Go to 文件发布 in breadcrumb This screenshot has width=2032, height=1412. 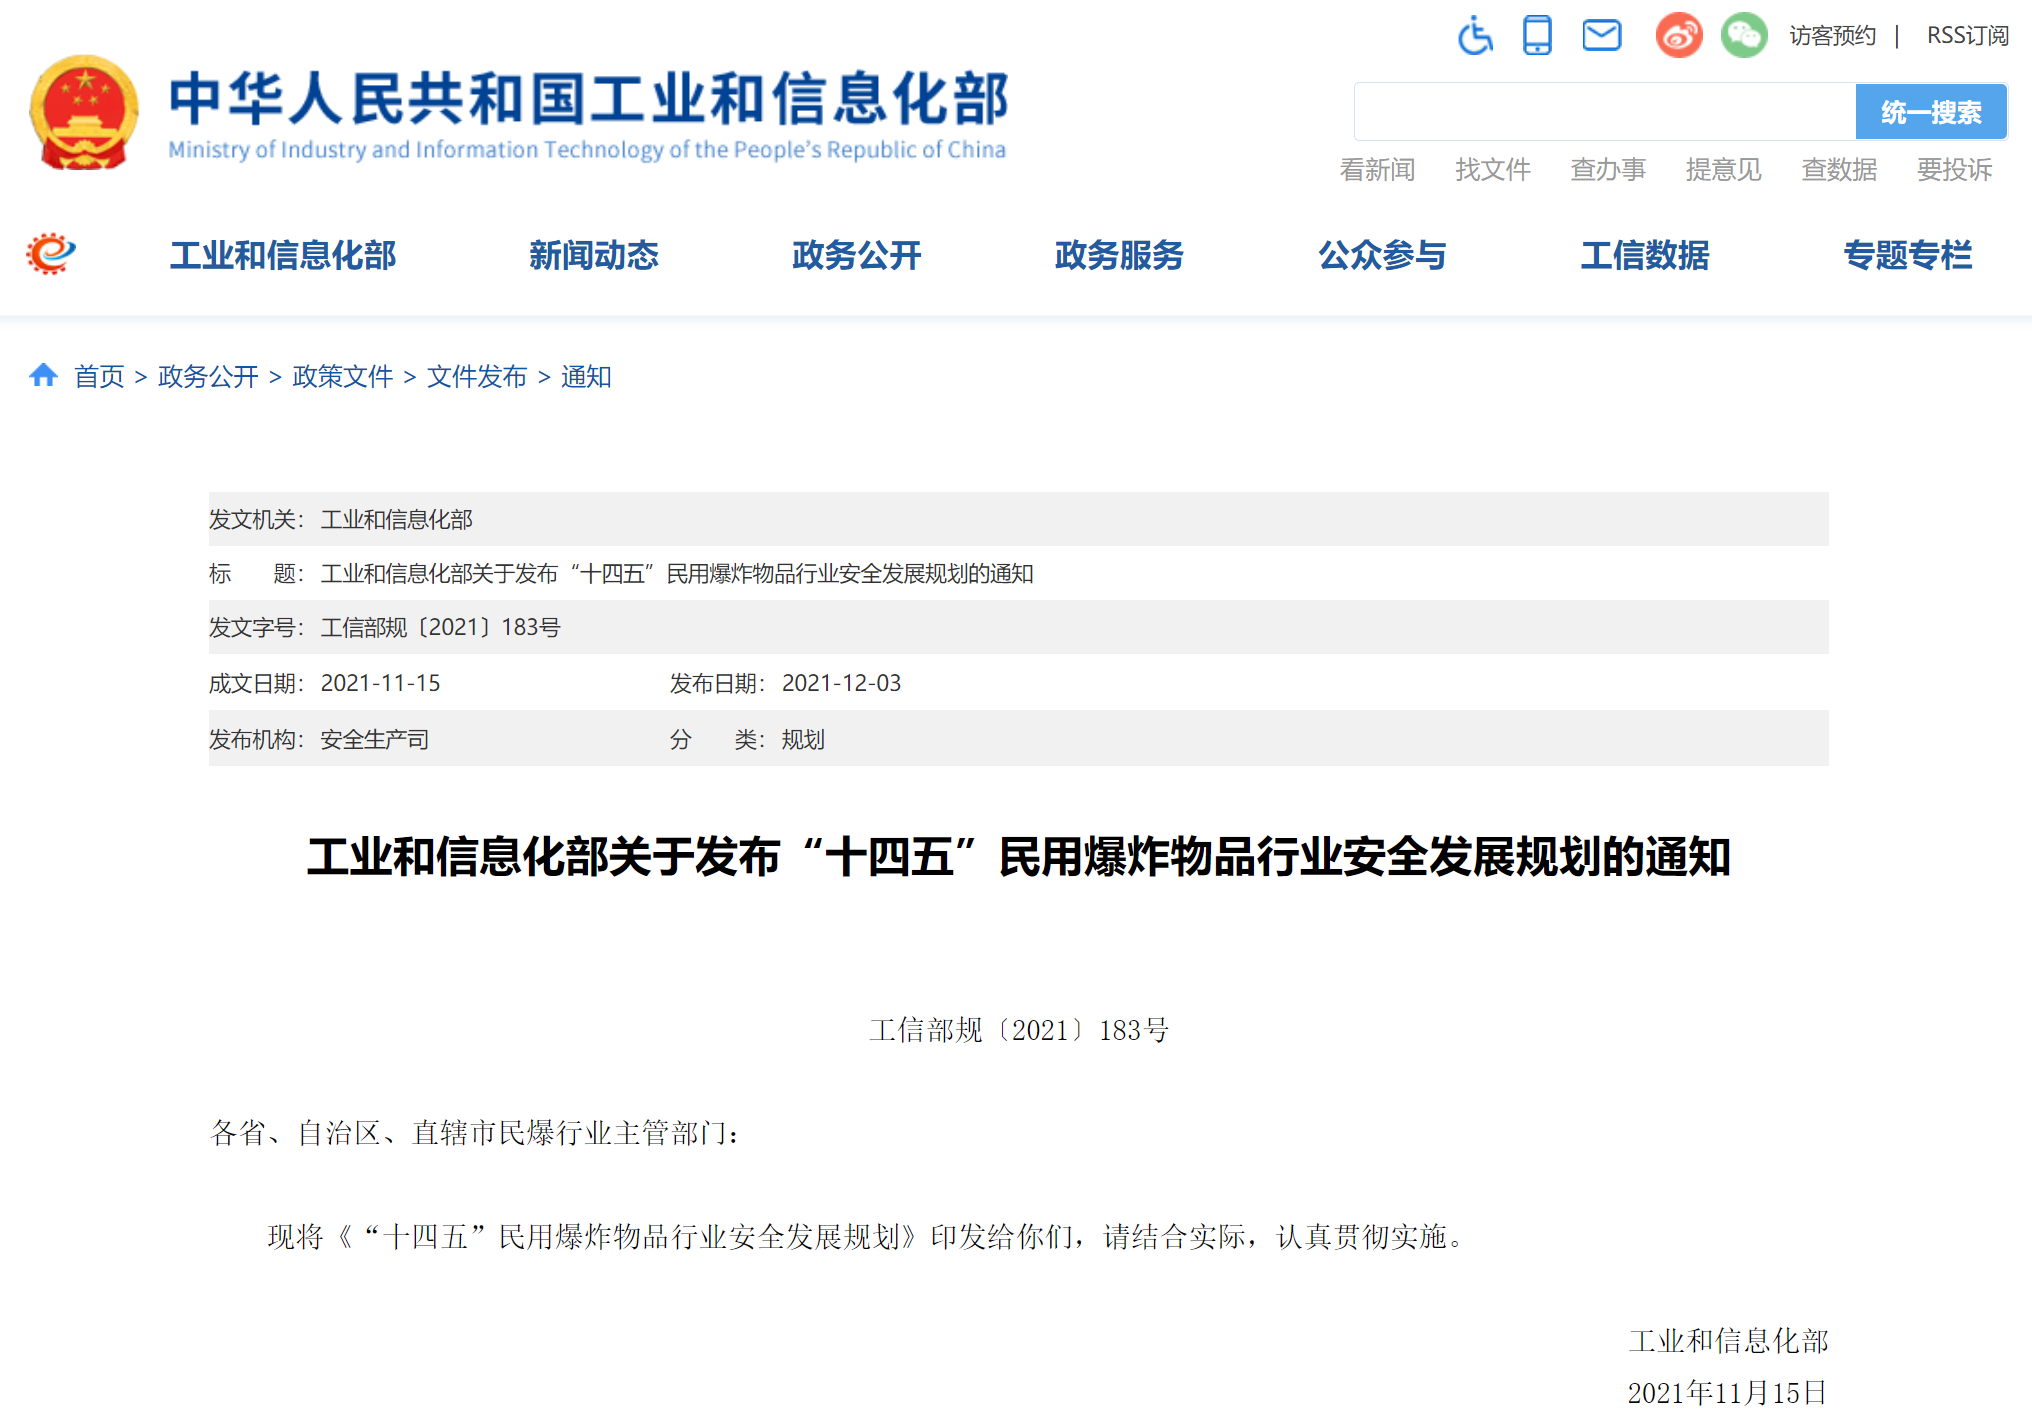476,376
